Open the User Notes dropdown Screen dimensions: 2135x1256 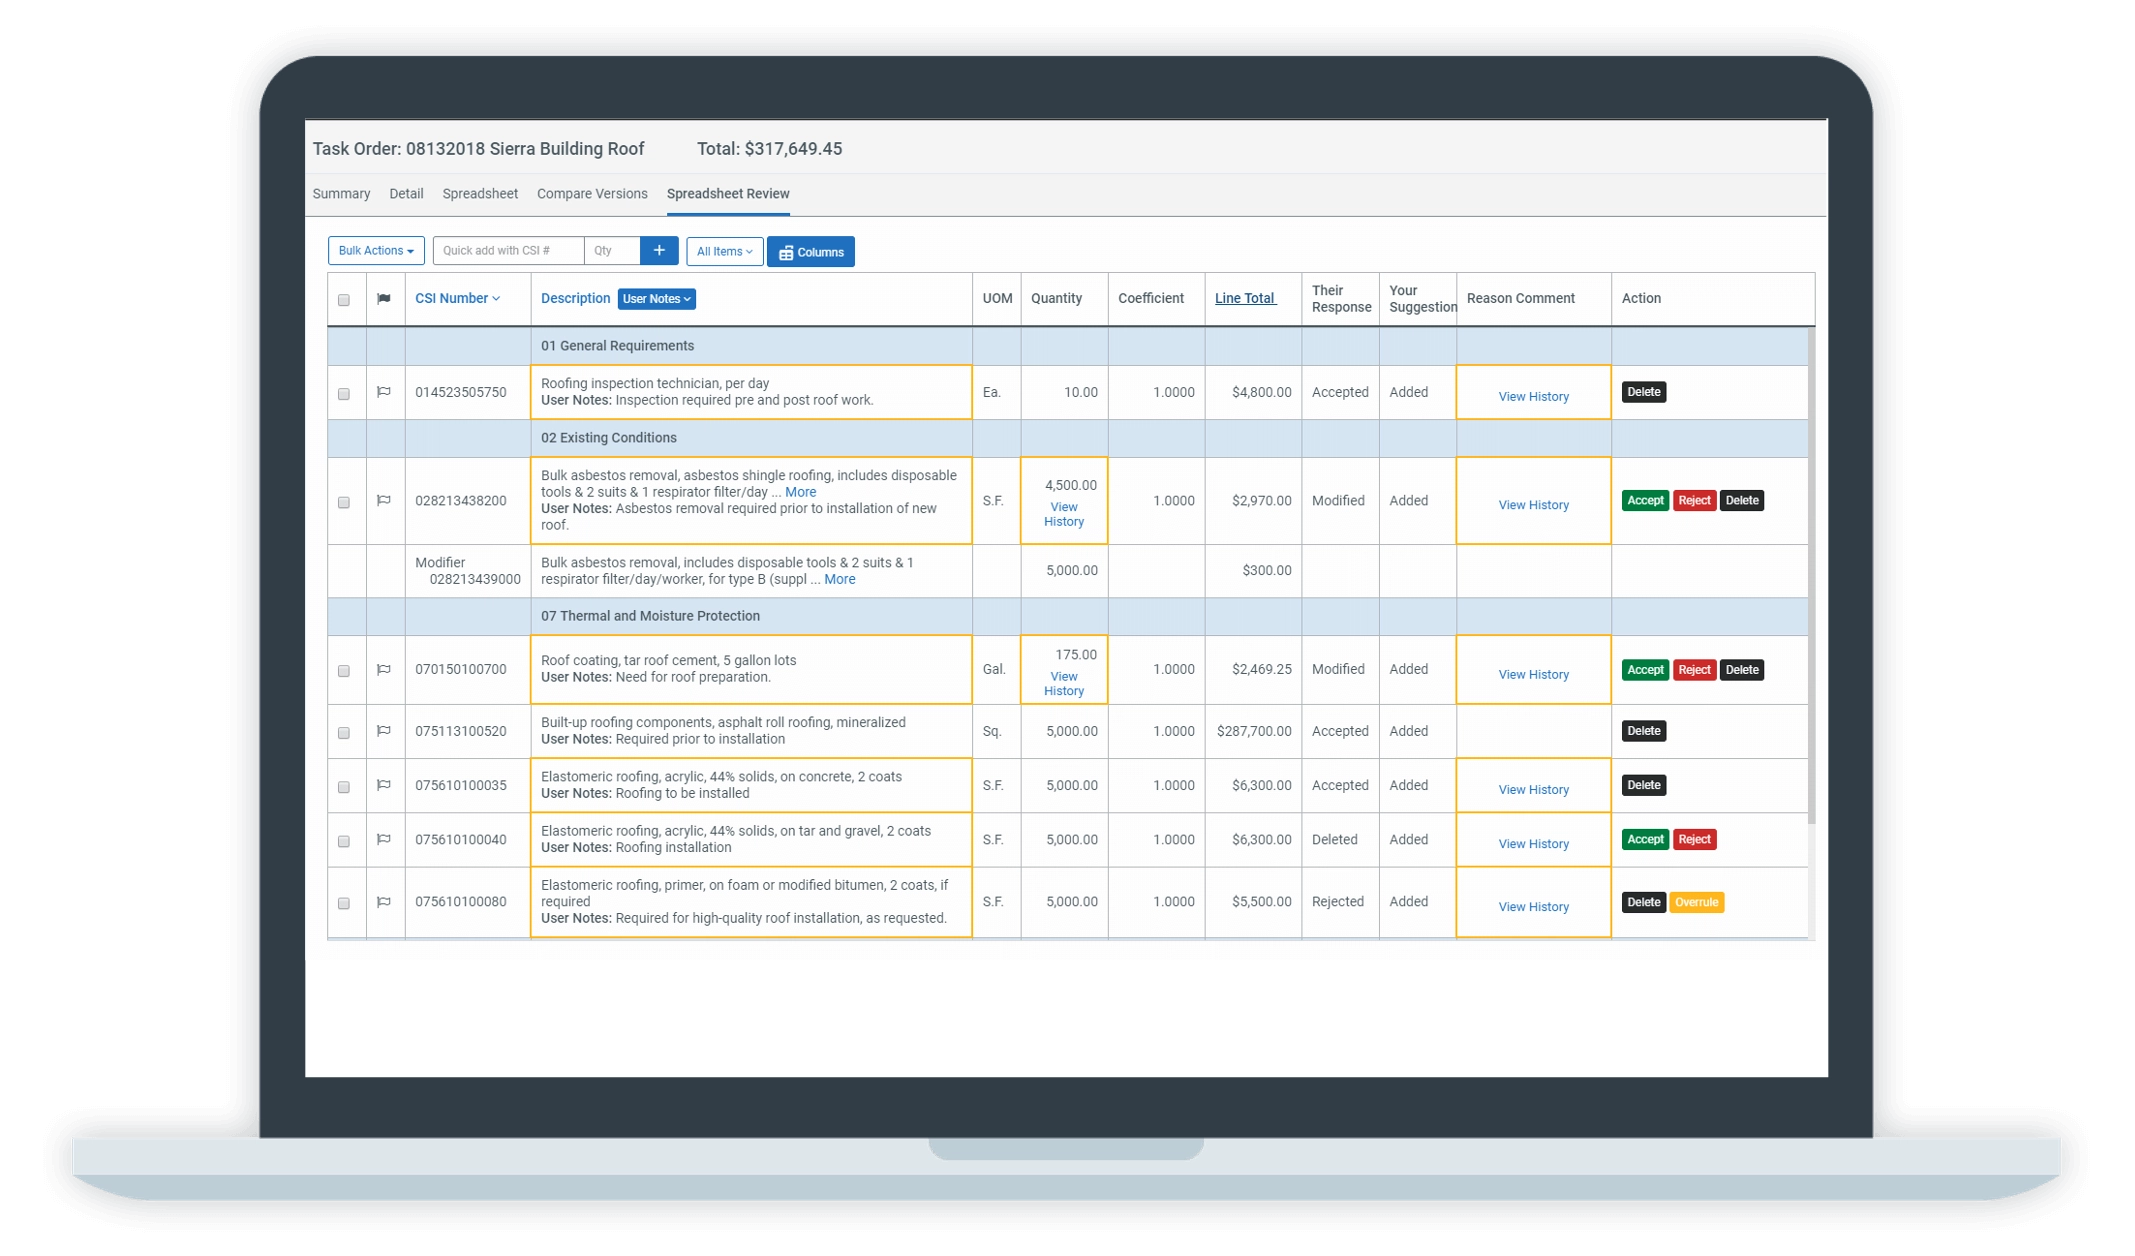click(656, 299)
